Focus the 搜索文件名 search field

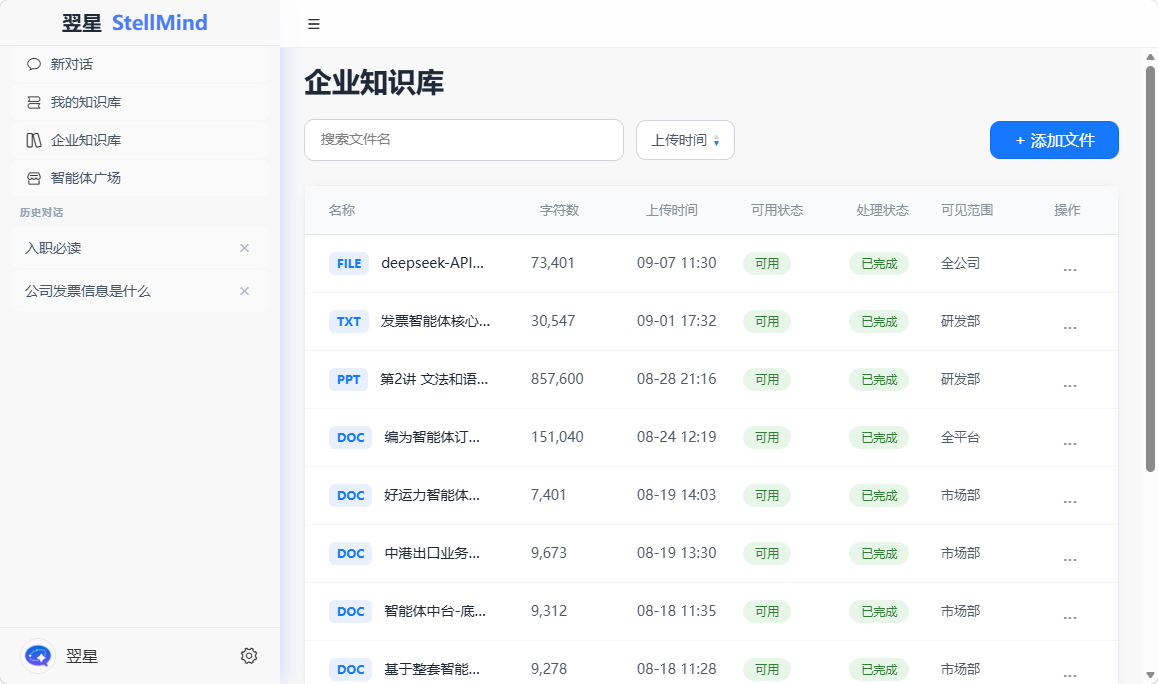point(464,140)
